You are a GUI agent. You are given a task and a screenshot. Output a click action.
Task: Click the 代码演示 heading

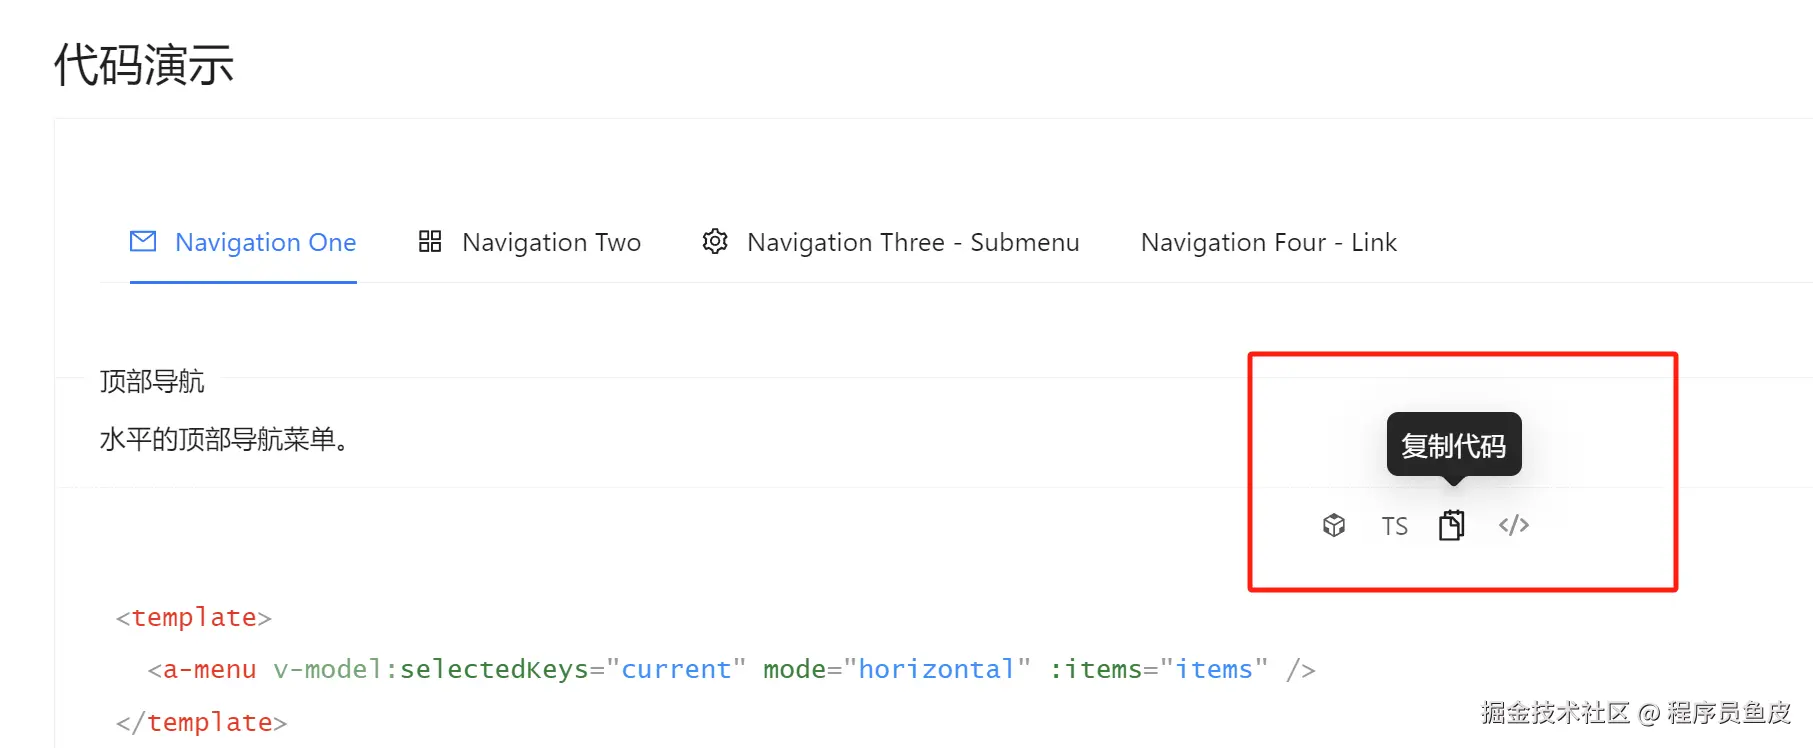coord(144,65)
